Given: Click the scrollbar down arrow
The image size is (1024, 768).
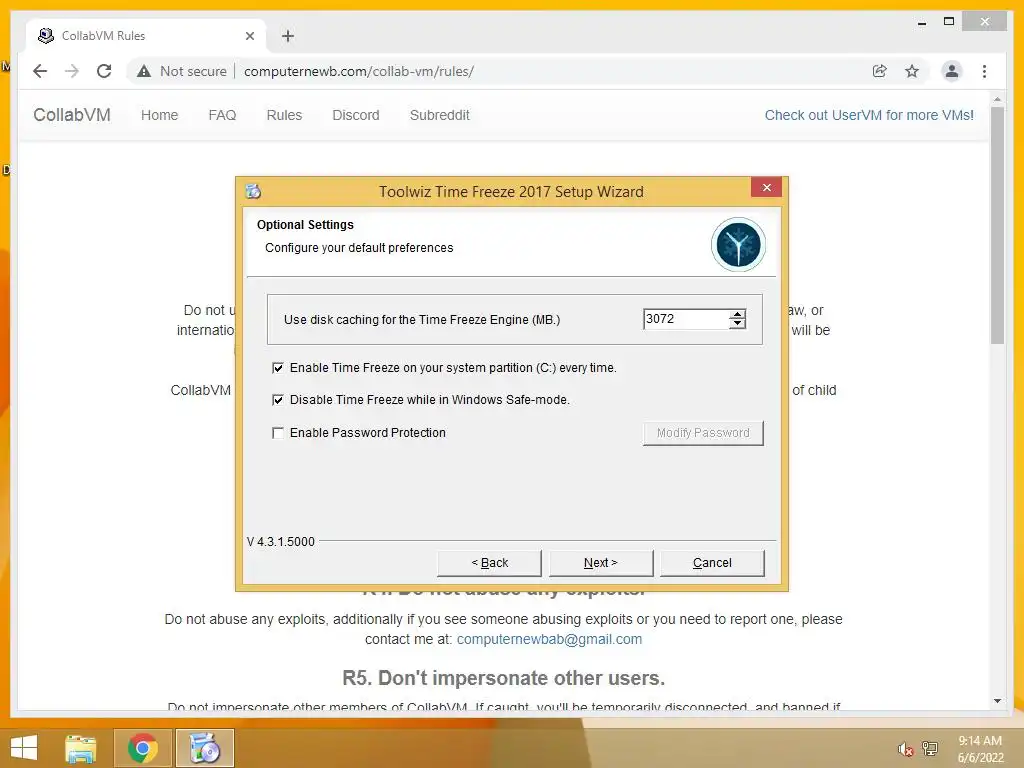Looking at the screenshot, I should 997,701.
